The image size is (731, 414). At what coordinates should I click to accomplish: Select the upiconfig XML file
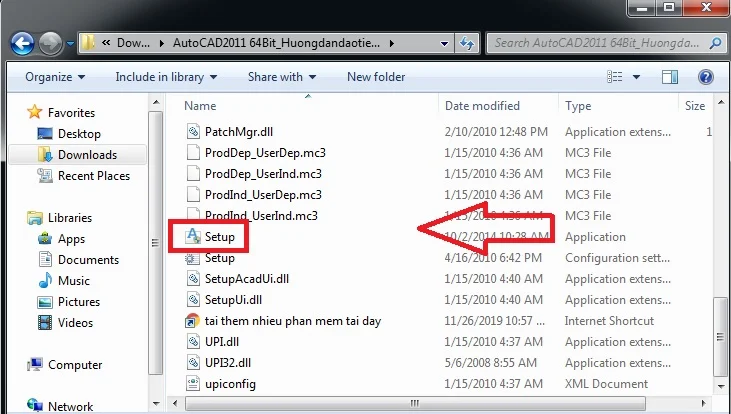[230, 384]
